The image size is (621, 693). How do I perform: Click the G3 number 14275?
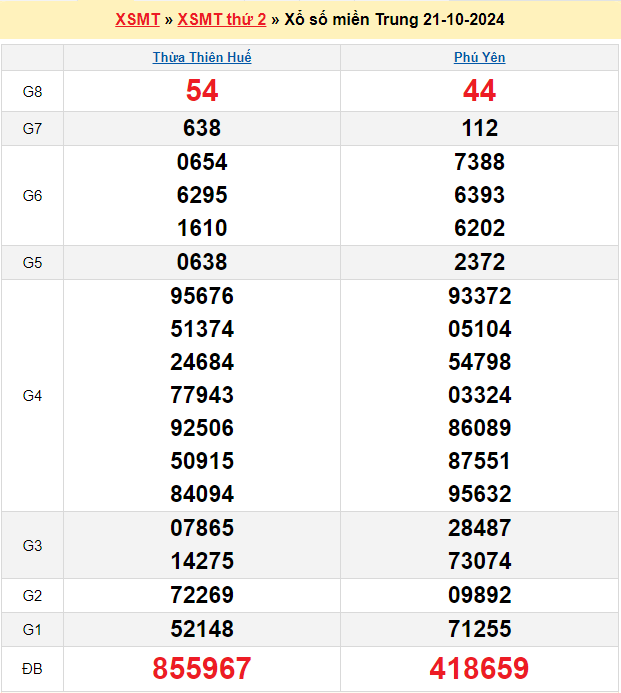point(202,561)
